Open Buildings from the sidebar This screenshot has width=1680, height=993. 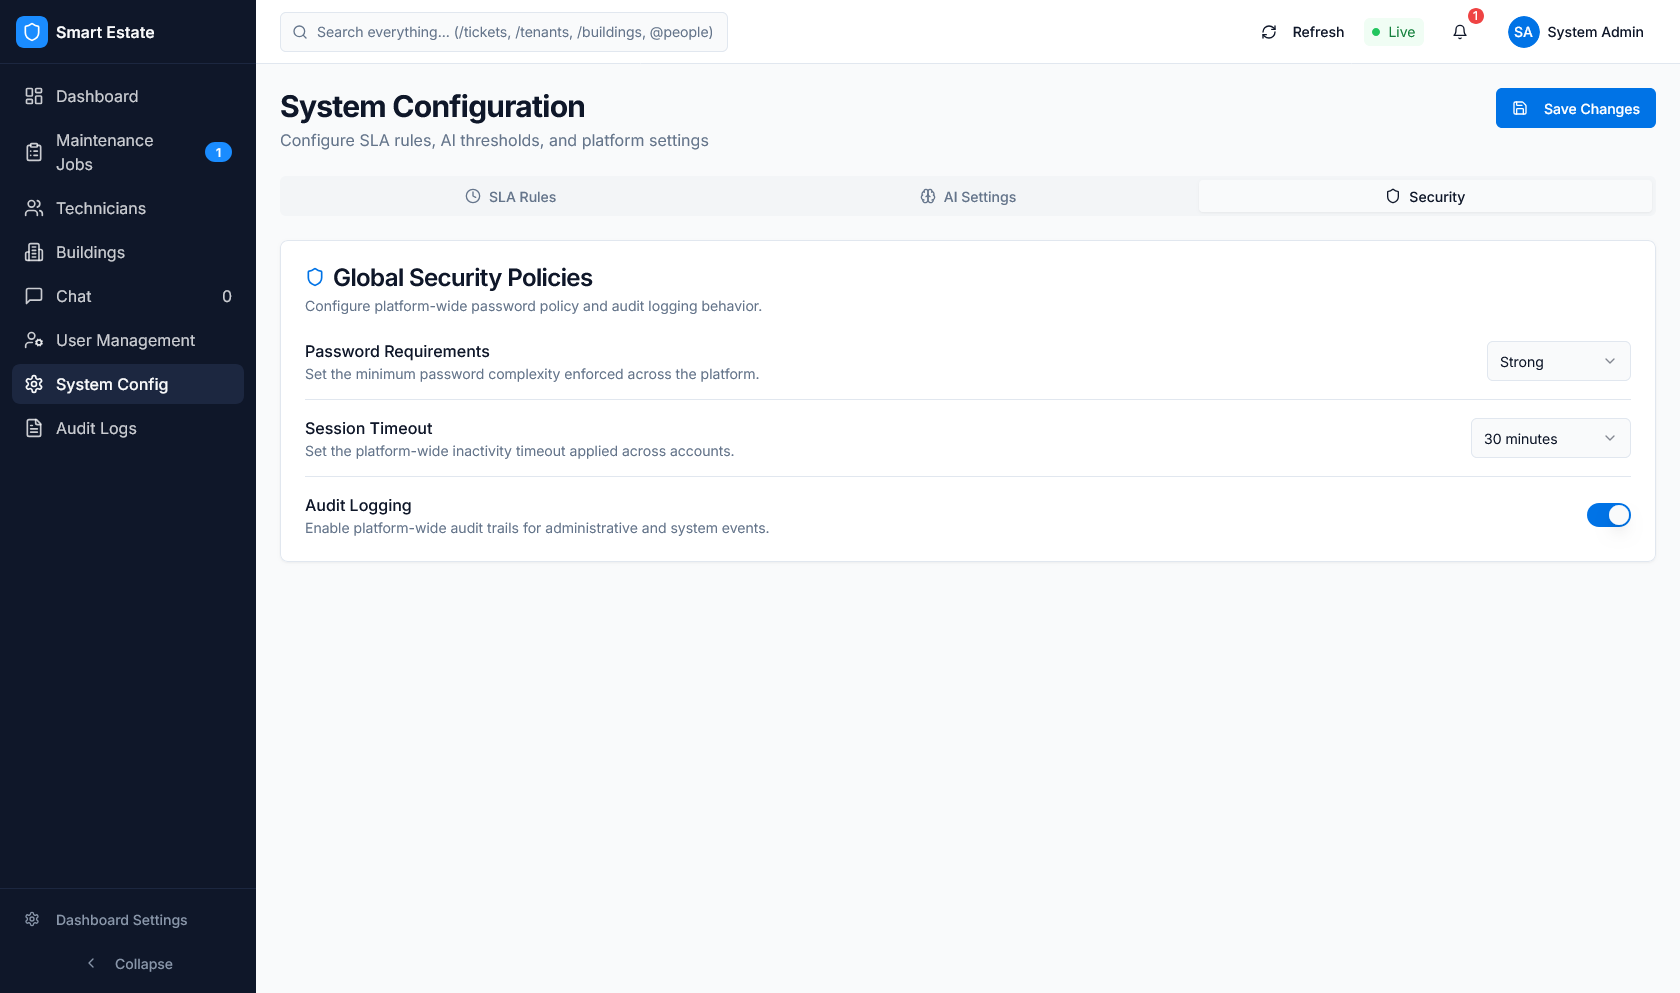(34, 252)
